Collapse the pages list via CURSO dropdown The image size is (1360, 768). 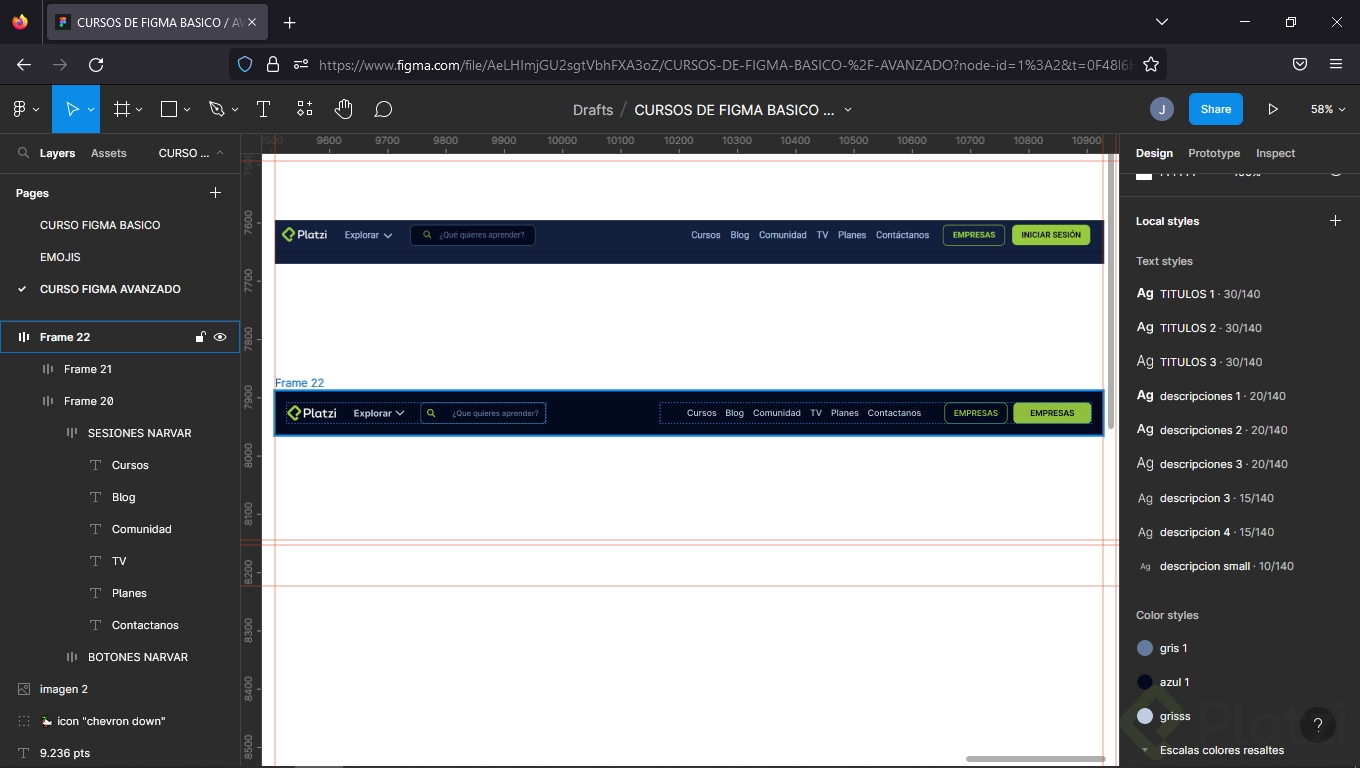(191, 153)
